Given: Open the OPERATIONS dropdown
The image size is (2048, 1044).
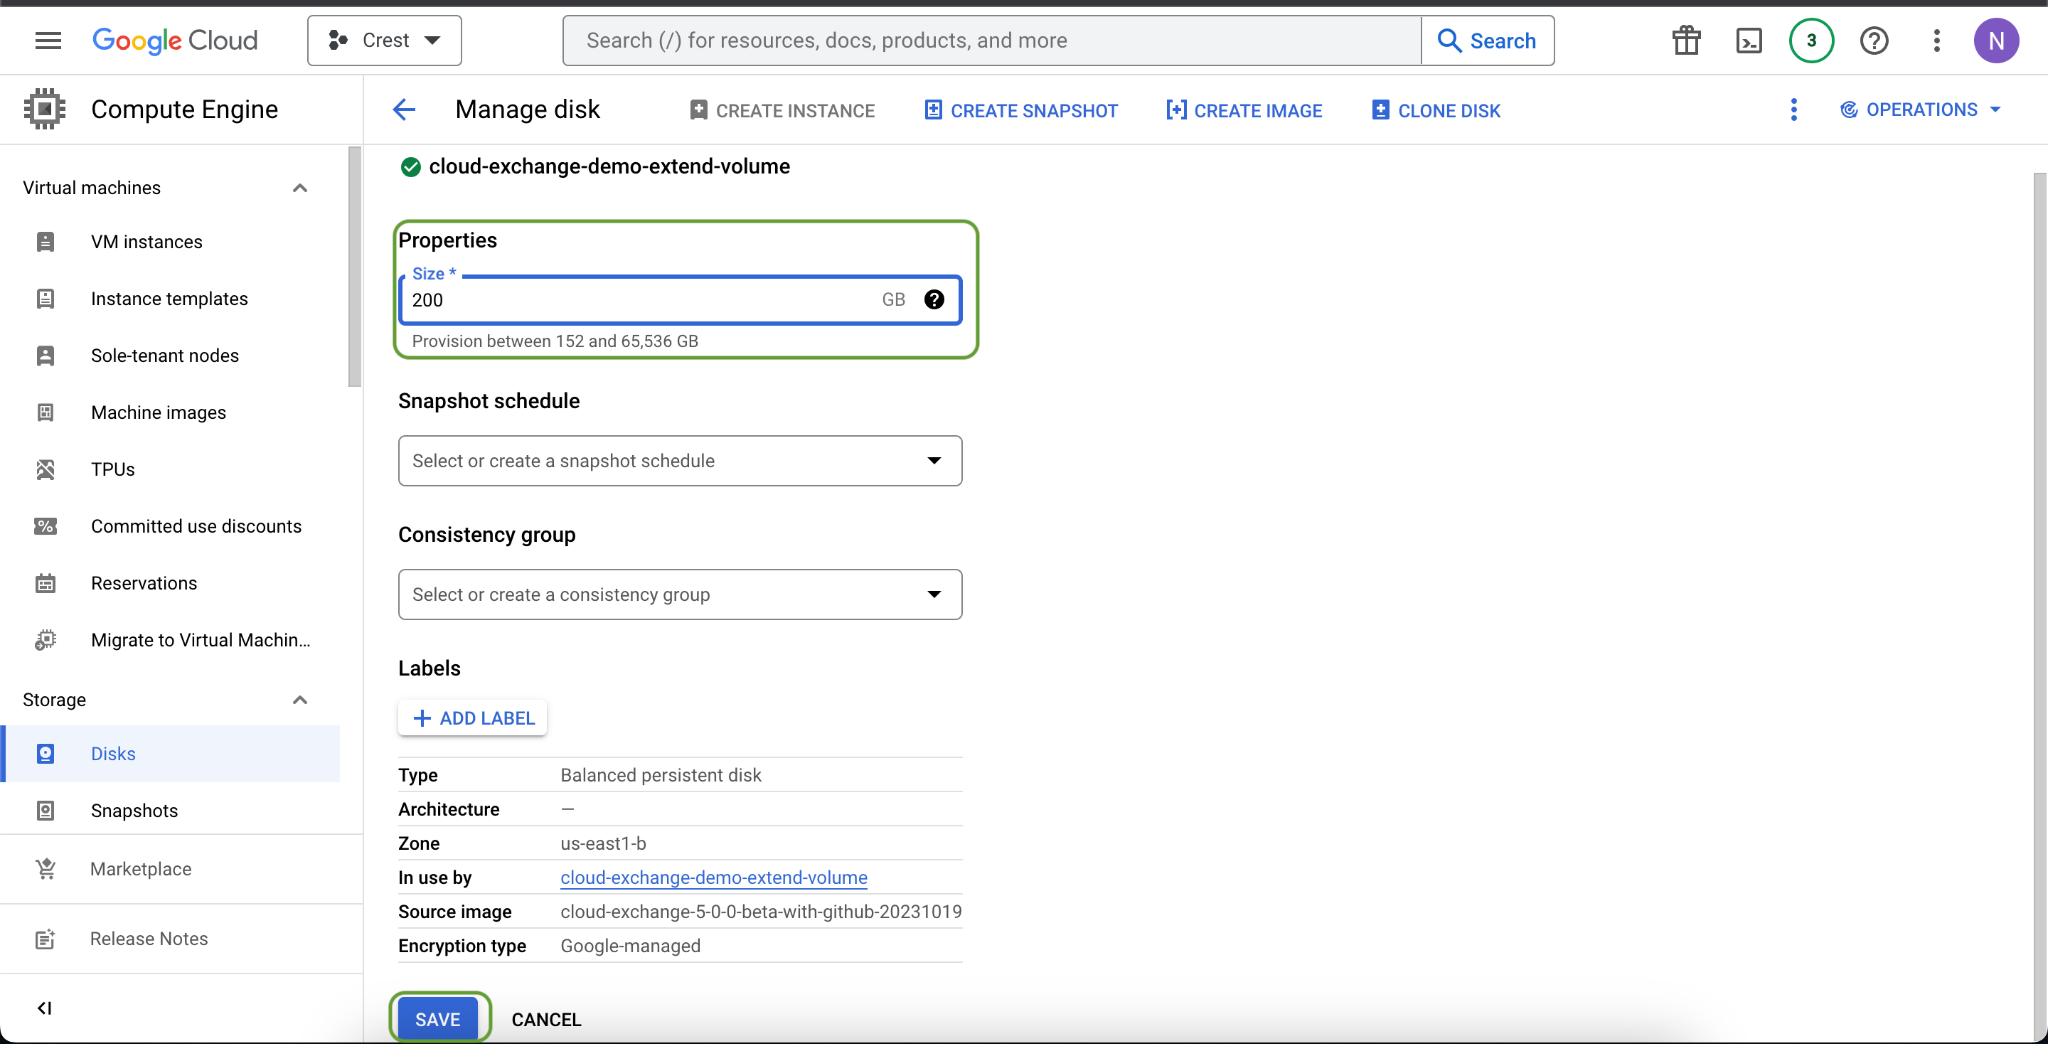Looking at the screenshot, I should point(1920,110).
